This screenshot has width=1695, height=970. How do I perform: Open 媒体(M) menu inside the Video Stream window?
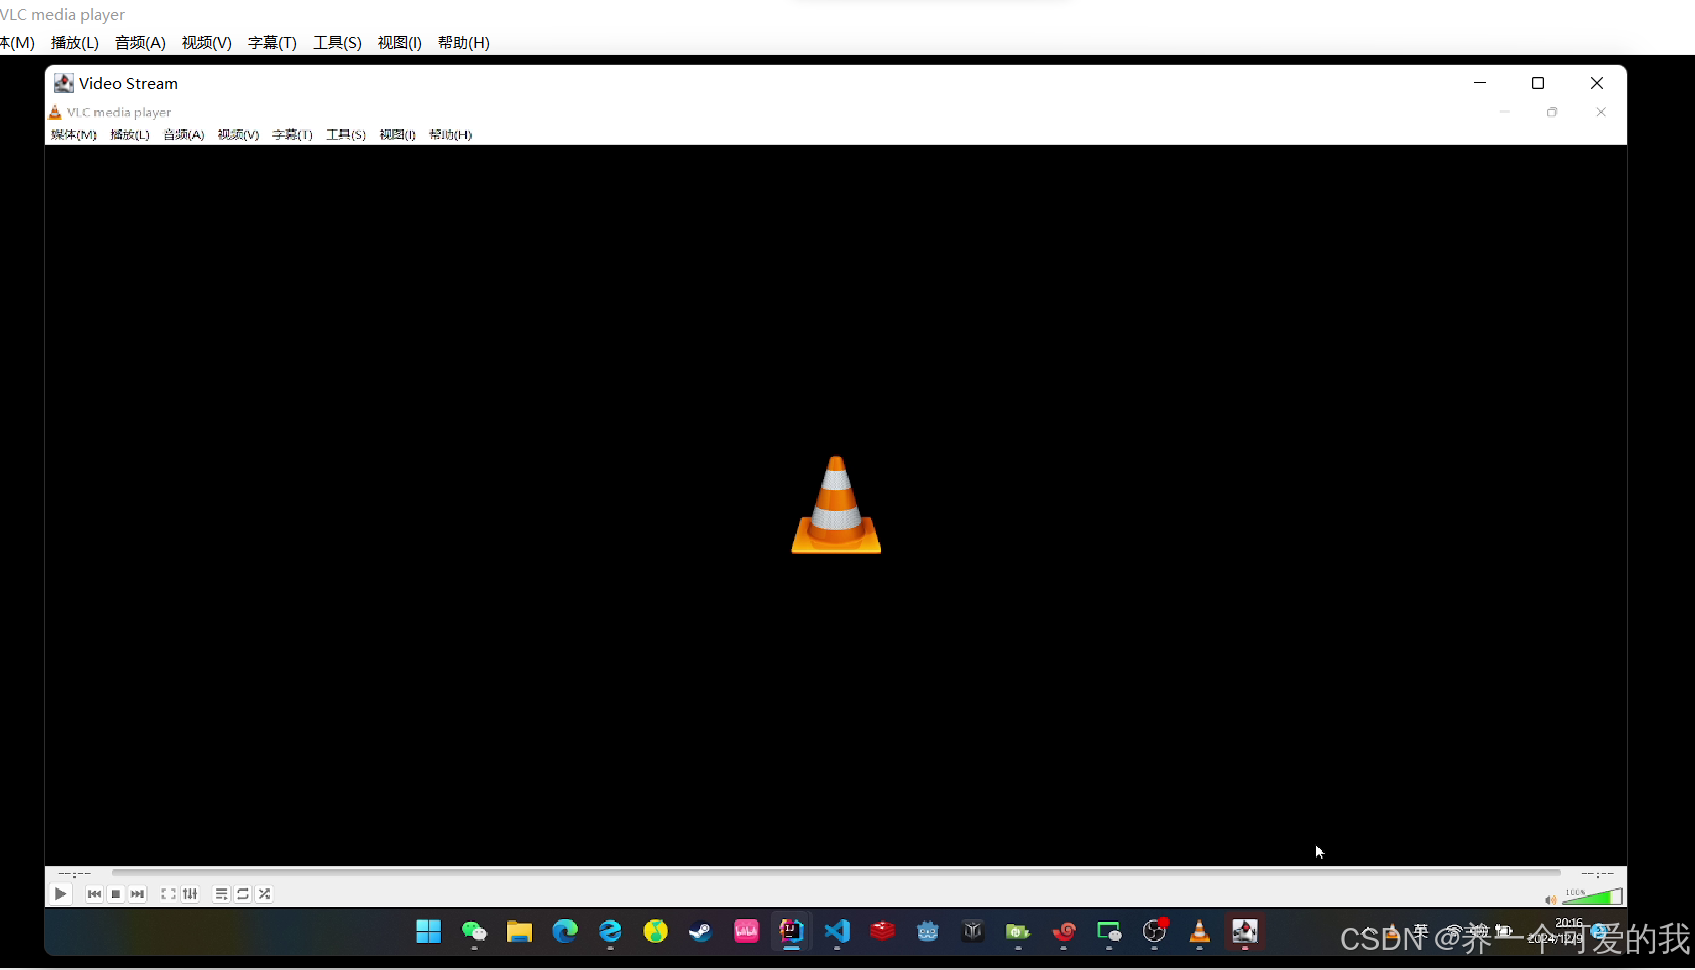74,134
